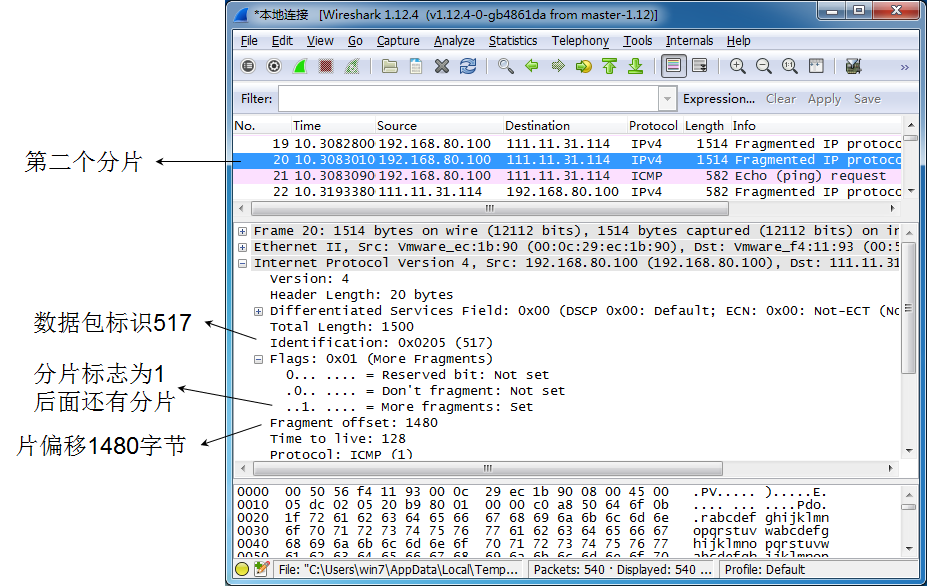The image size is (927, 586).
Task: Open the capture interfaces list icon
Action: [248, 66]
